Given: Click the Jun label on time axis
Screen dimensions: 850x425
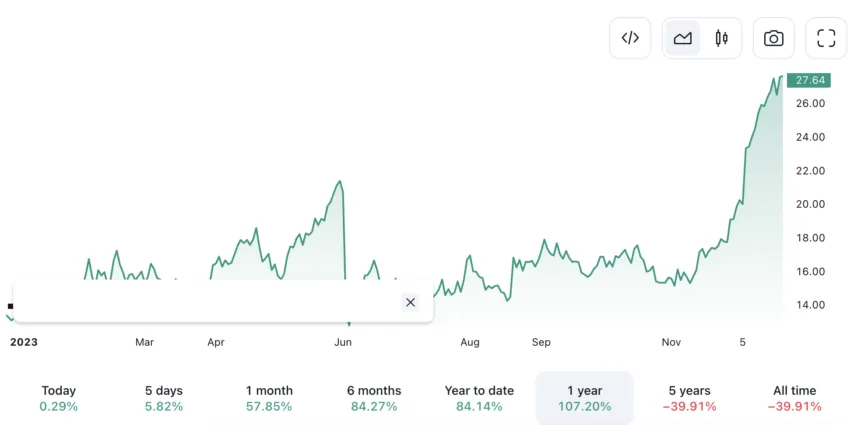Looking at the screenshot, I should (x=343, y=342).
